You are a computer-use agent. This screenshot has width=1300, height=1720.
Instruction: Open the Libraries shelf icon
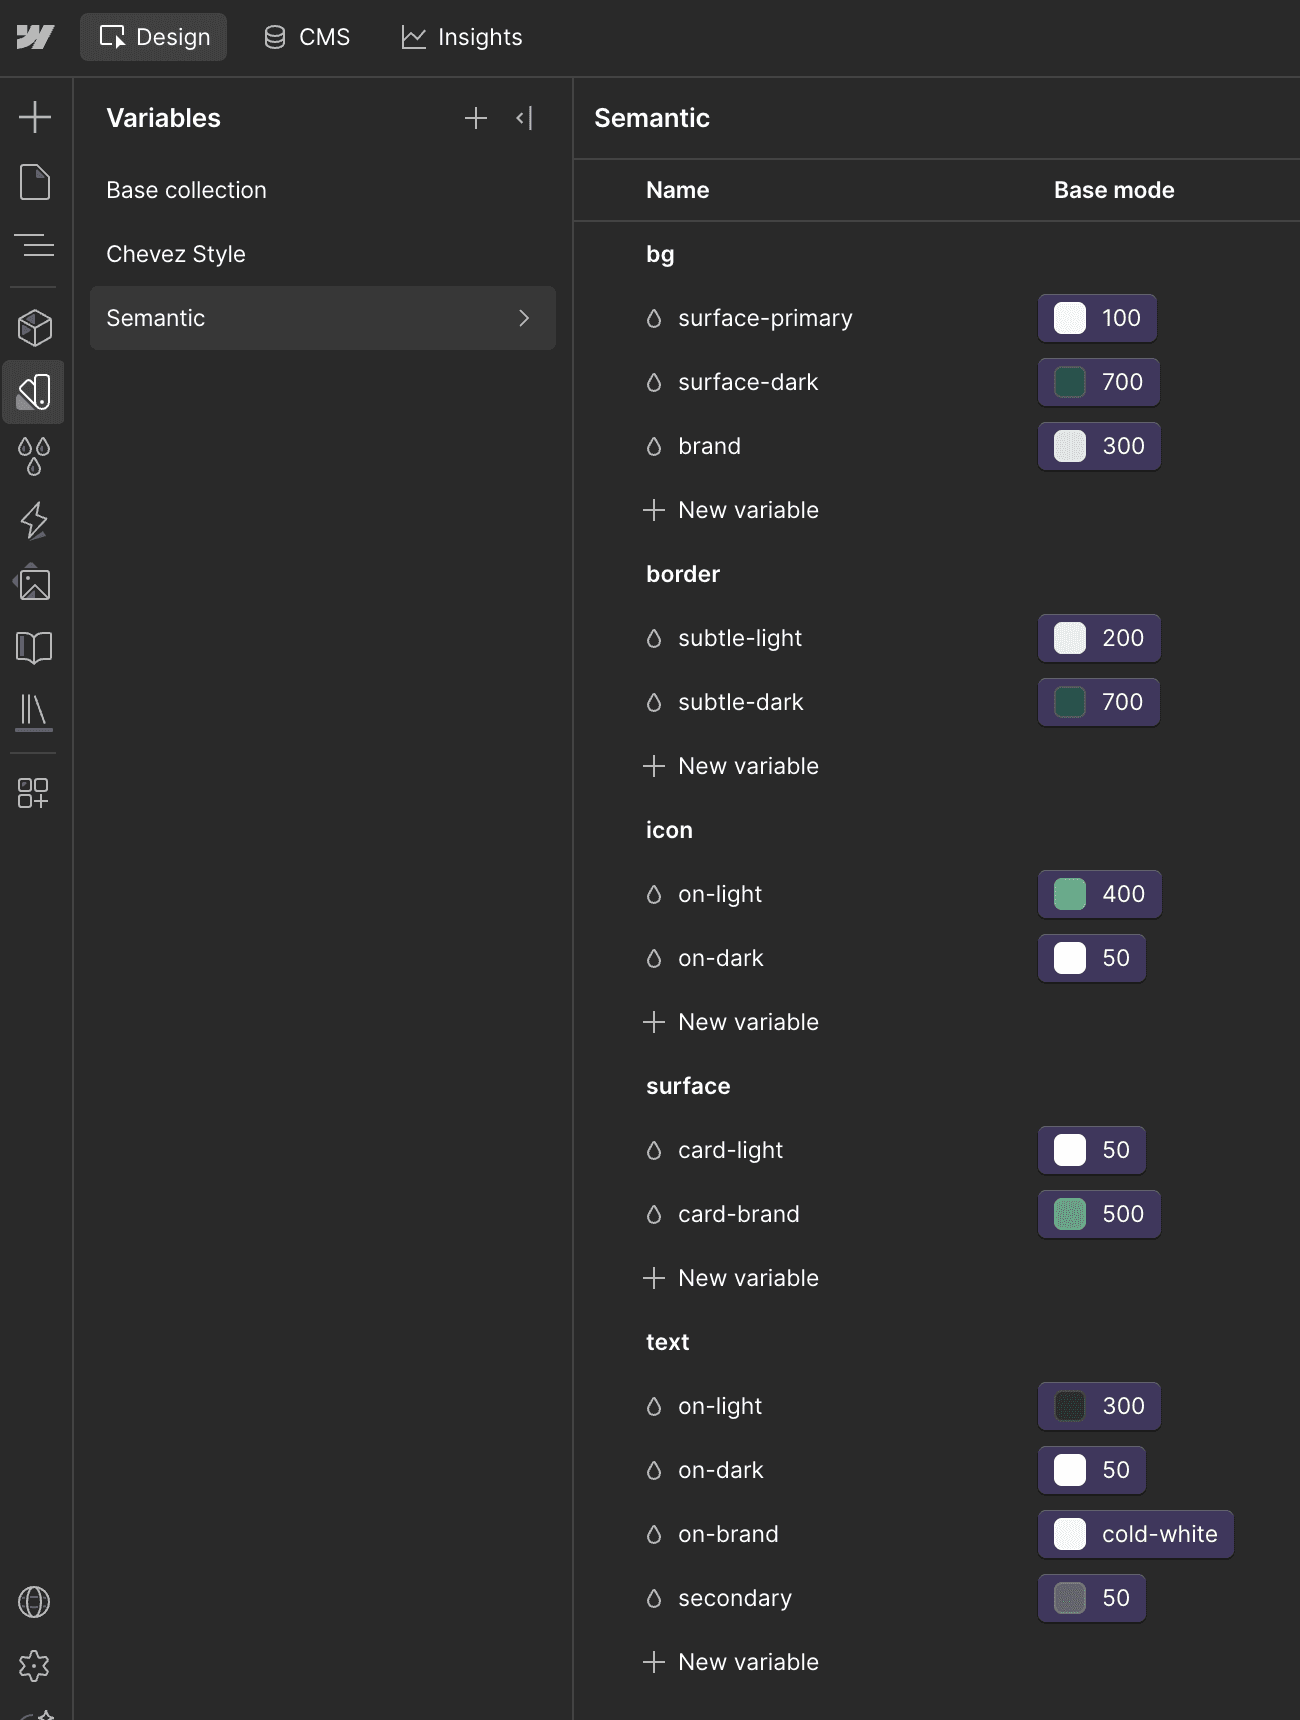tap(35, 711)
